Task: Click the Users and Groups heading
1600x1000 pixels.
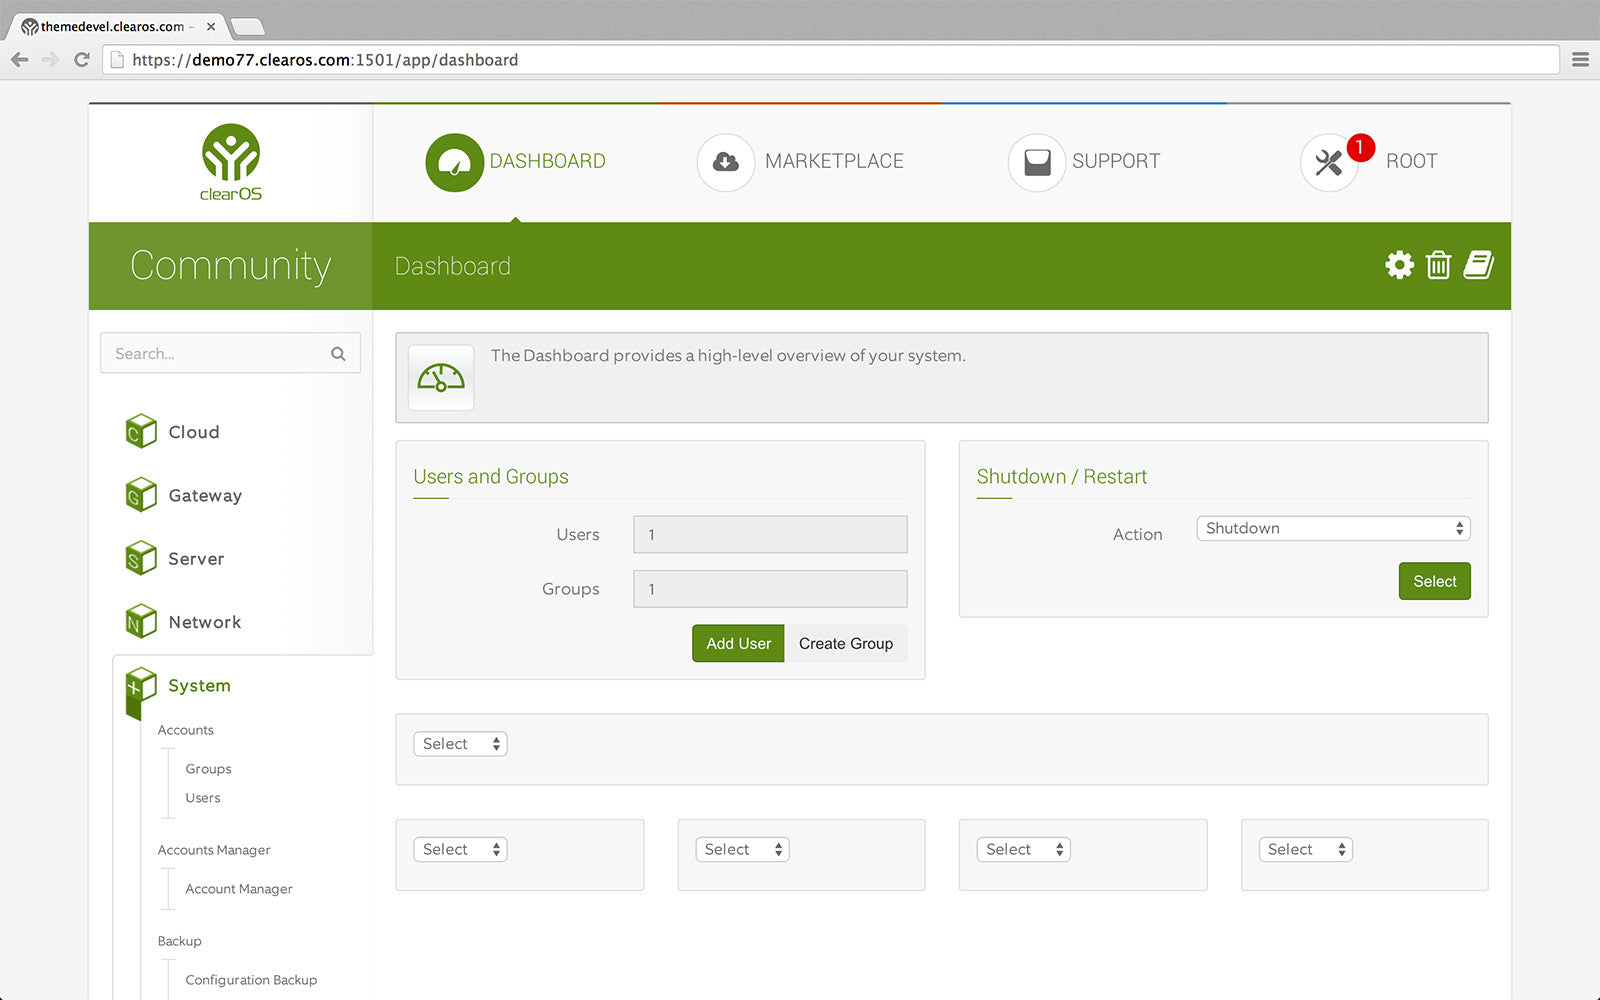Action: pyautogui.click(x=491, y=477)
